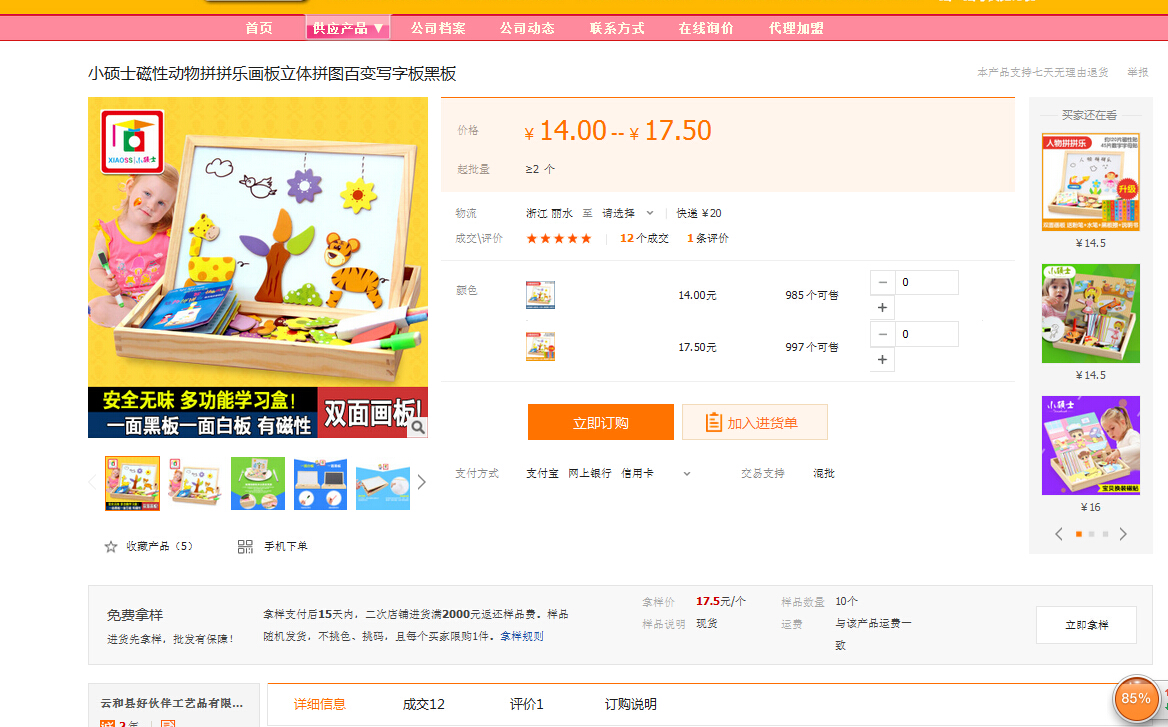Click second color variant swatch at 17.50元
This screenshot has width=1168, height=727.
[x=540, y=346]
